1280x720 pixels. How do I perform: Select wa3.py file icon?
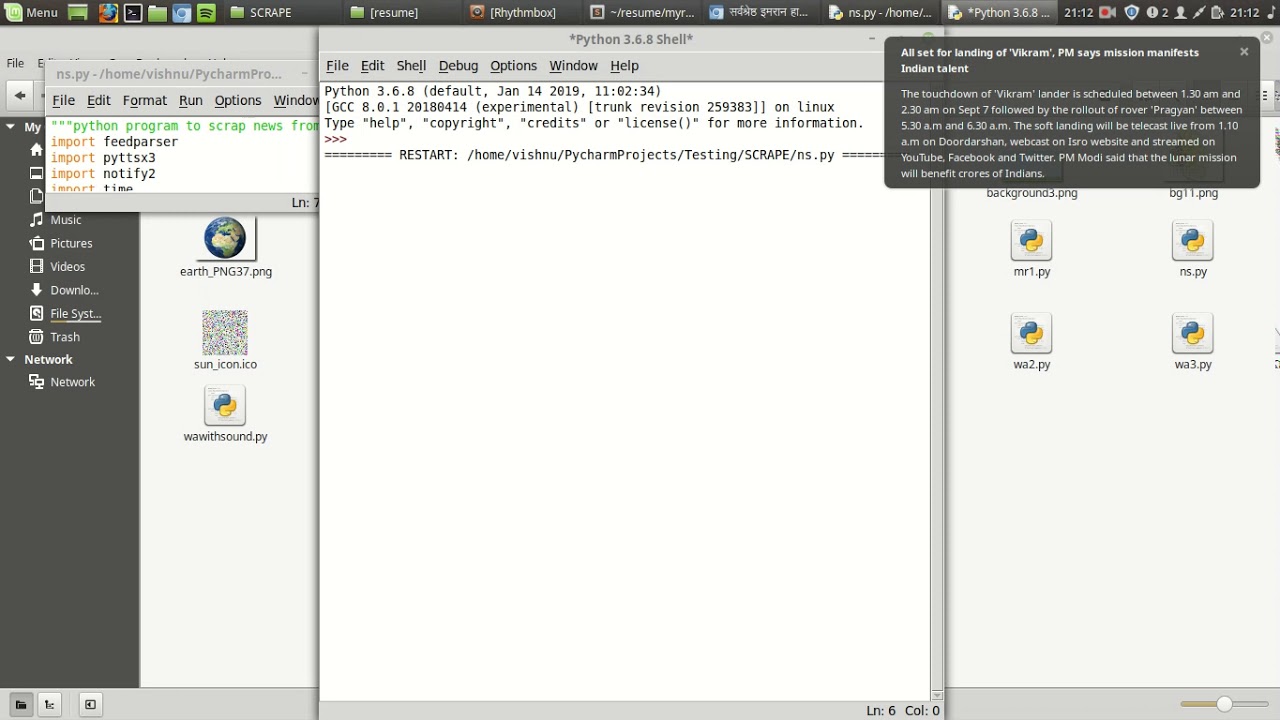[x=1192, y=334]
